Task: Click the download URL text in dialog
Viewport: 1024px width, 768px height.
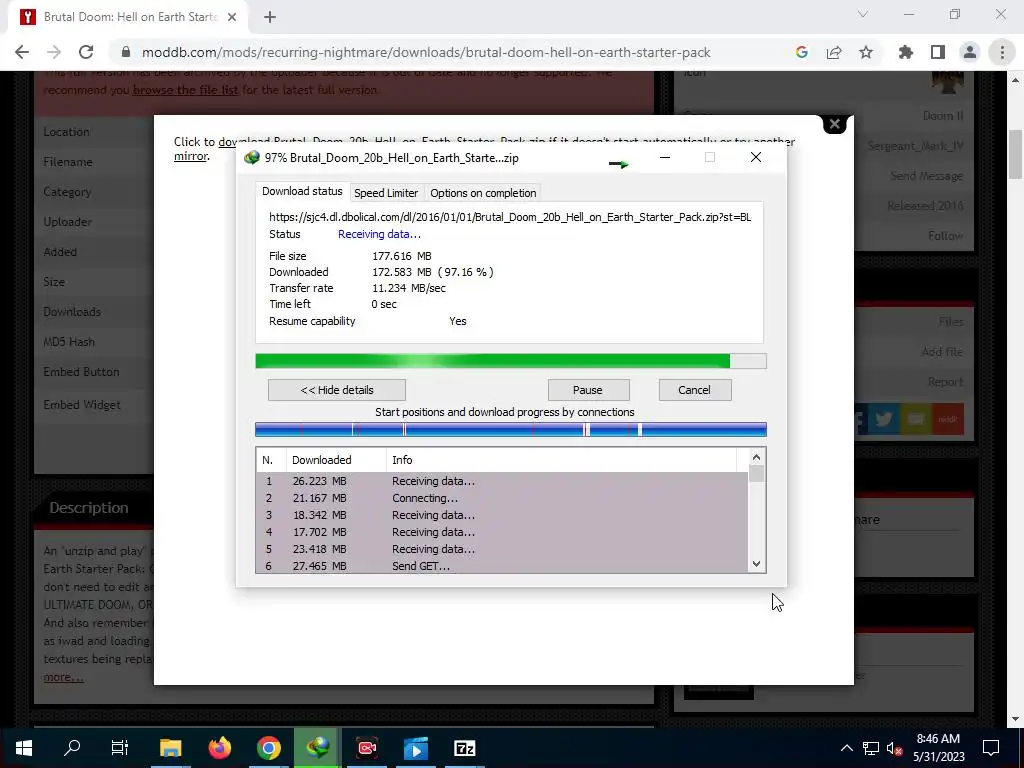Action: 510,217
